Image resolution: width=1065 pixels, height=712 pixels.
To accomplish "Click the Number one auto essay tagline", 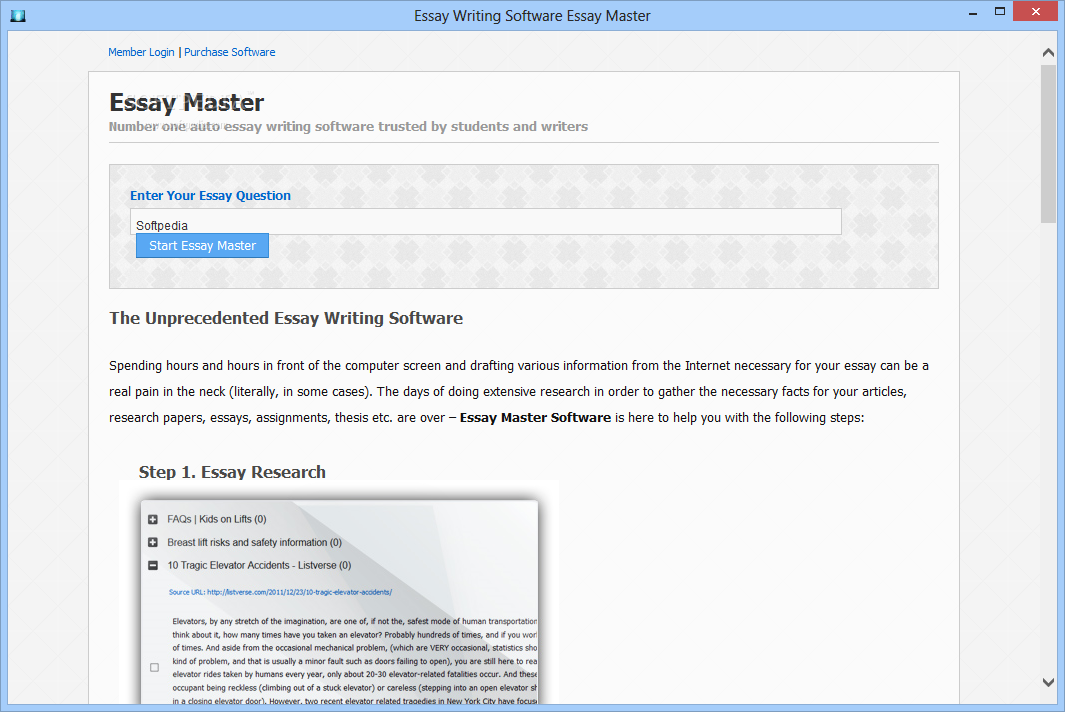I will pyautogui.click(x=348, y=127).
